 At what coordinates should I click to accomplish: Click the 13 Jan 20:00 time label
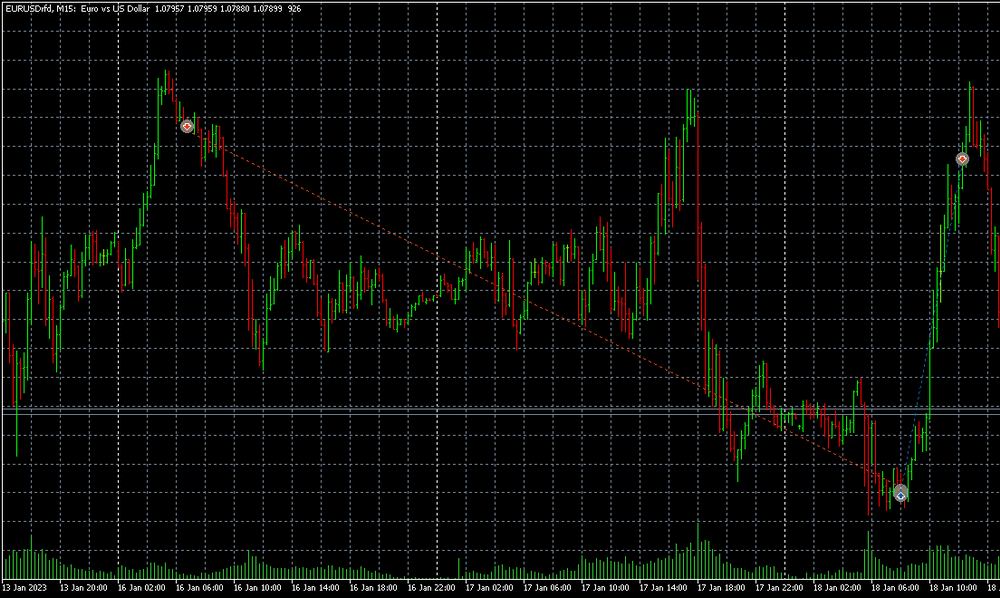[83, 588]
